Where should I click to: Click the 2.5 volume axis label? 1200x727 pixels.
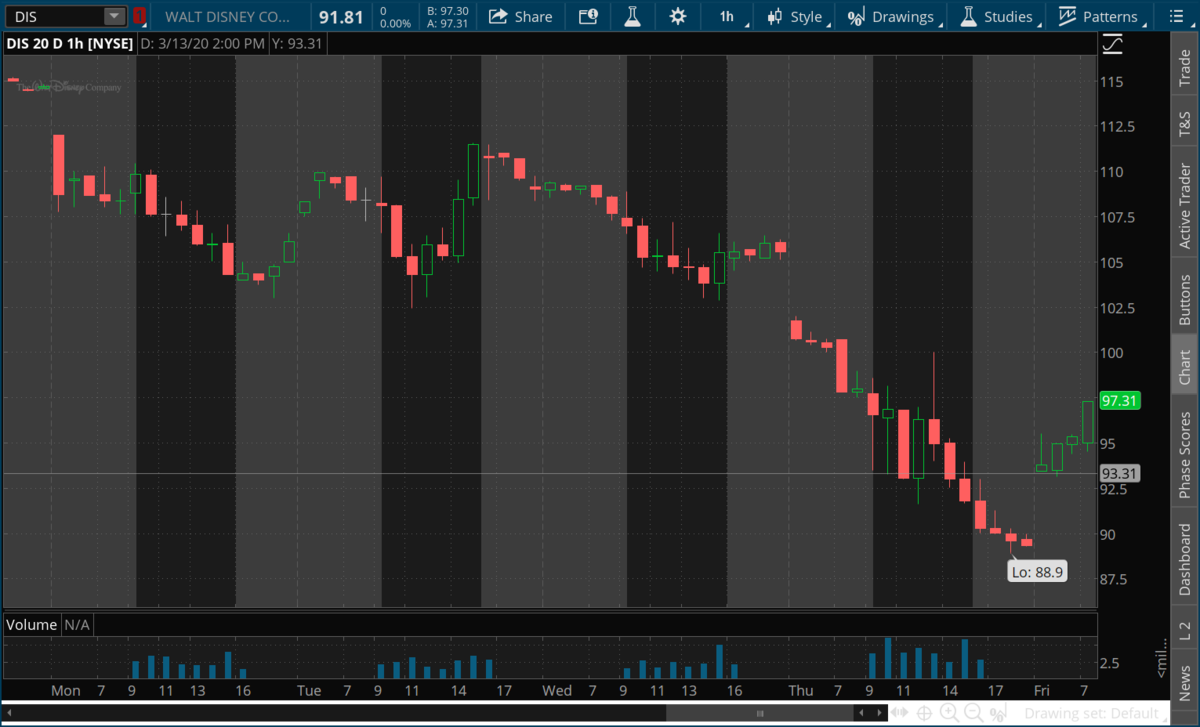point(1110,663)
